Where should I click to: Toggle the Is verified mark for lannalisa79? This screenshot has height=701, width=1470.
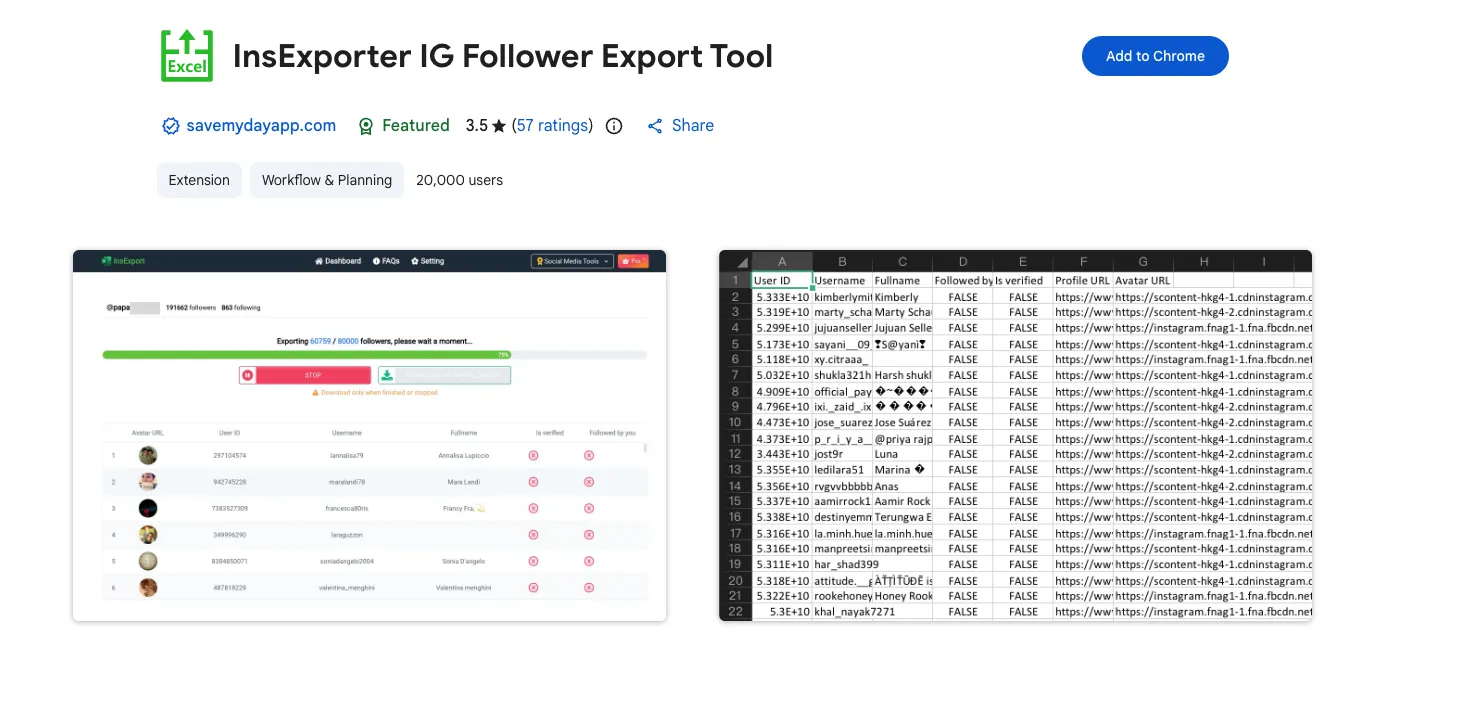tap(533, 456)
